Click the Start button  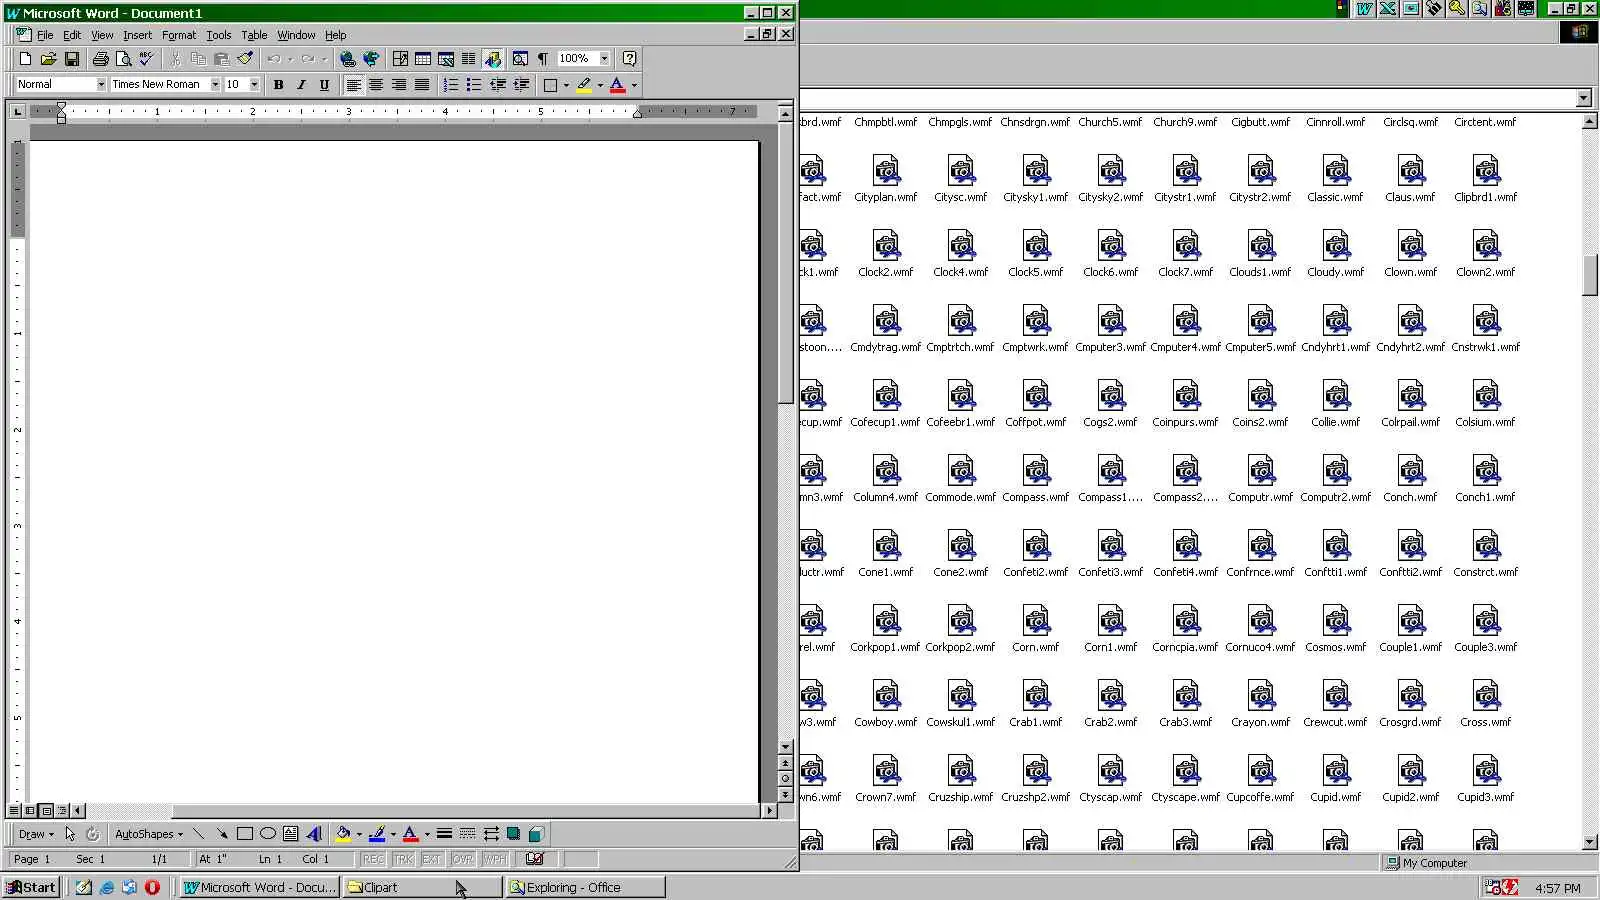(x=31, y=887)
